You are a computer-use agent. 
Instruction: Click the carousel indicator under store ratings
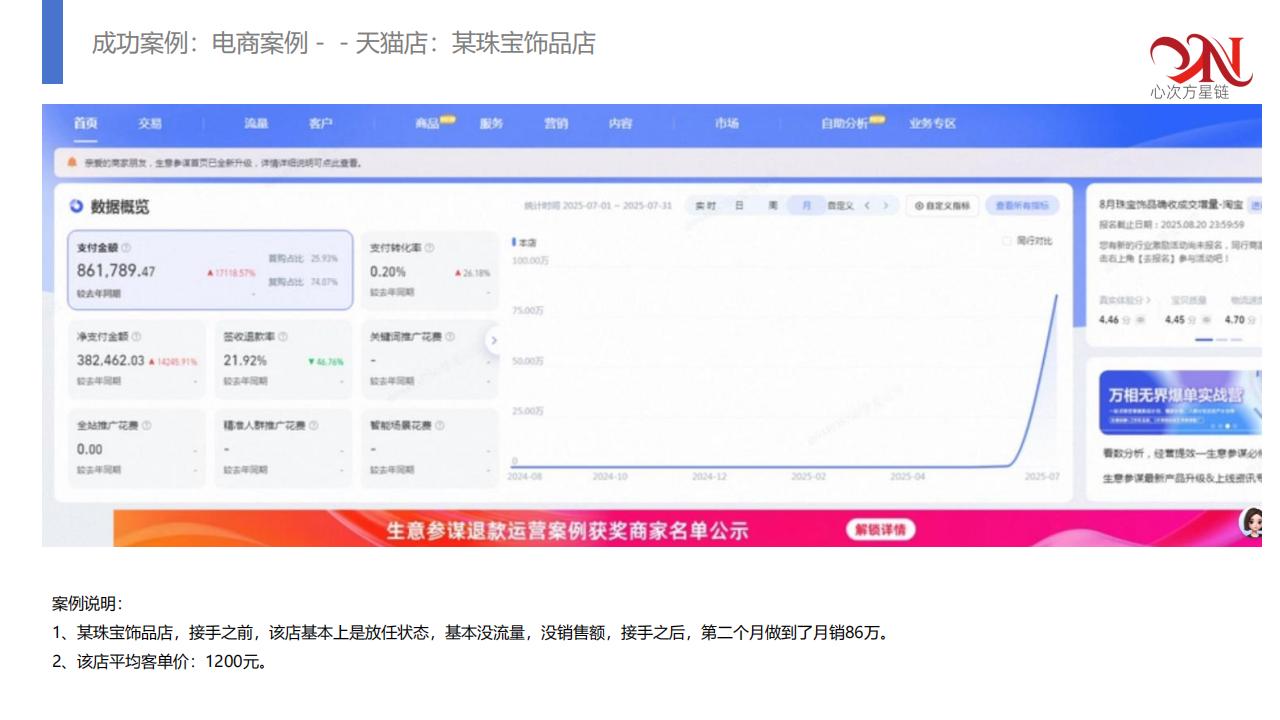click(1204, 340)
